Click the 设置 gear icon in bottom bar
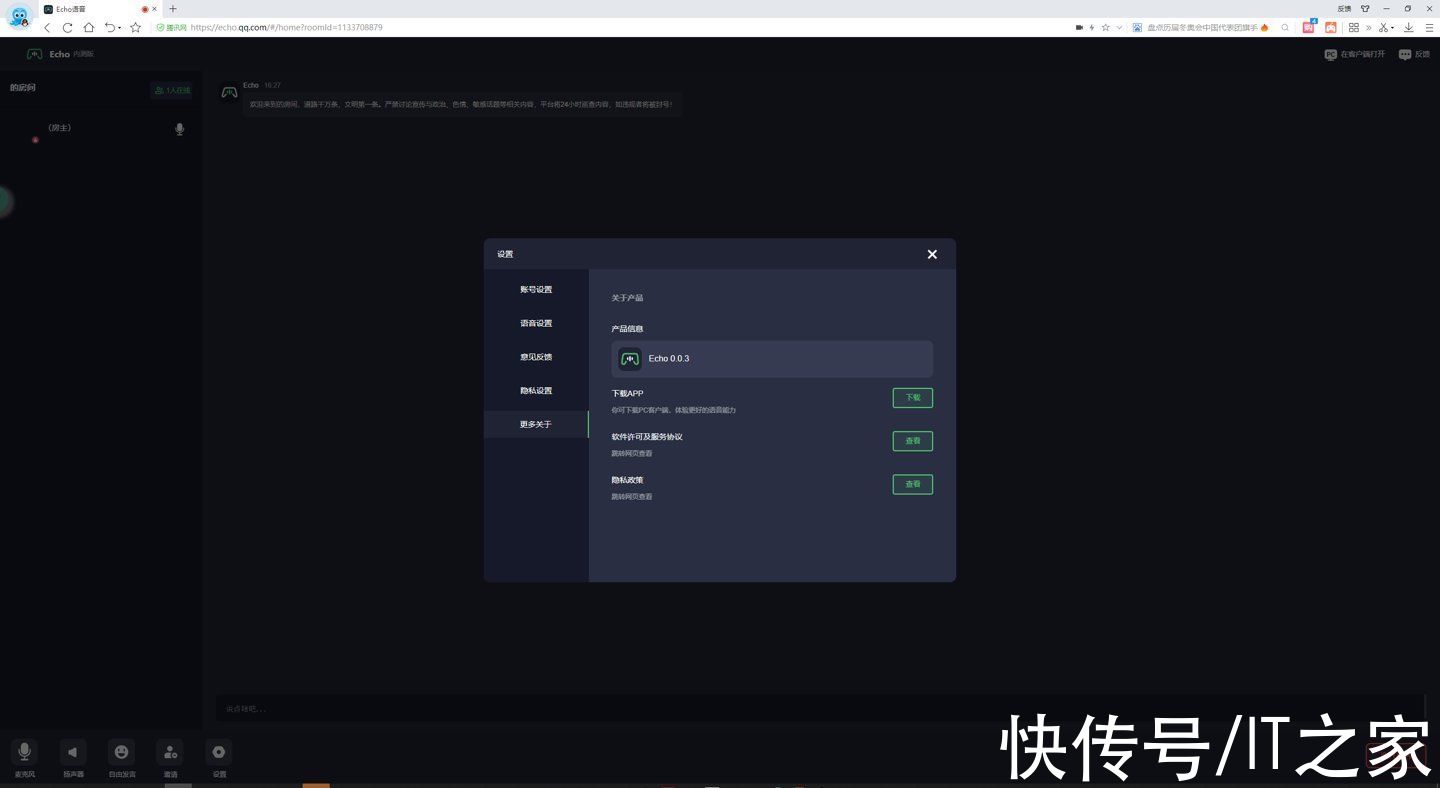1440x788 pixels. [219, 752]
